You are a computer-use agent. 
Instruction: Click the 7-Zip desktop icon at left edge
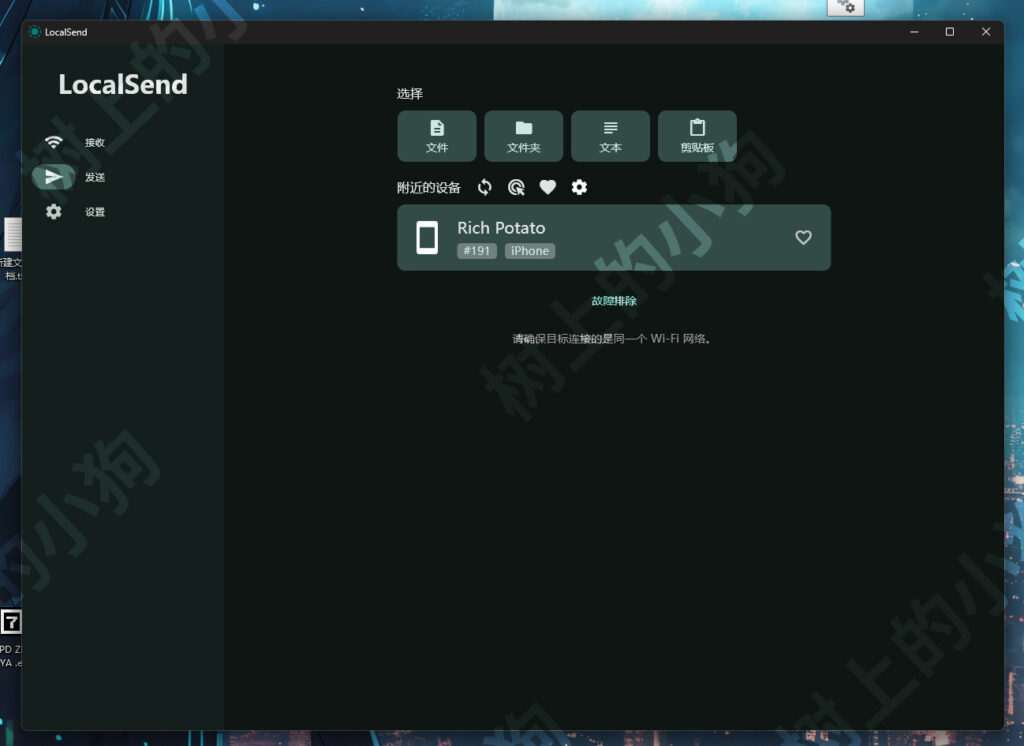point(11,622)
